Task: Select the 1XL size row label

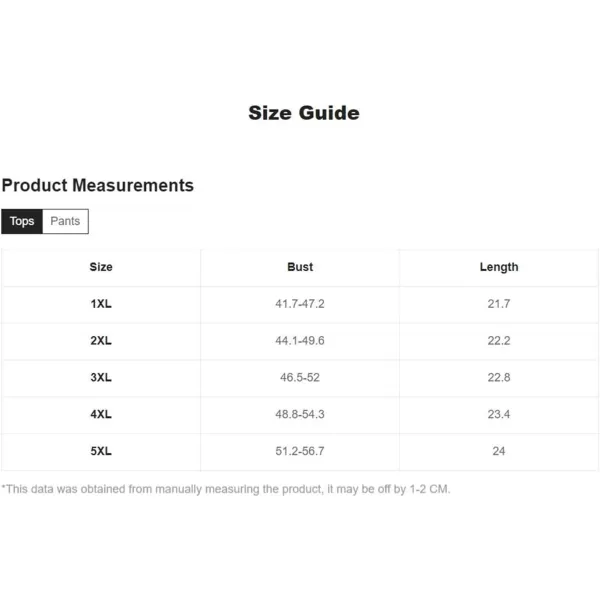Action: coord(101,304)
